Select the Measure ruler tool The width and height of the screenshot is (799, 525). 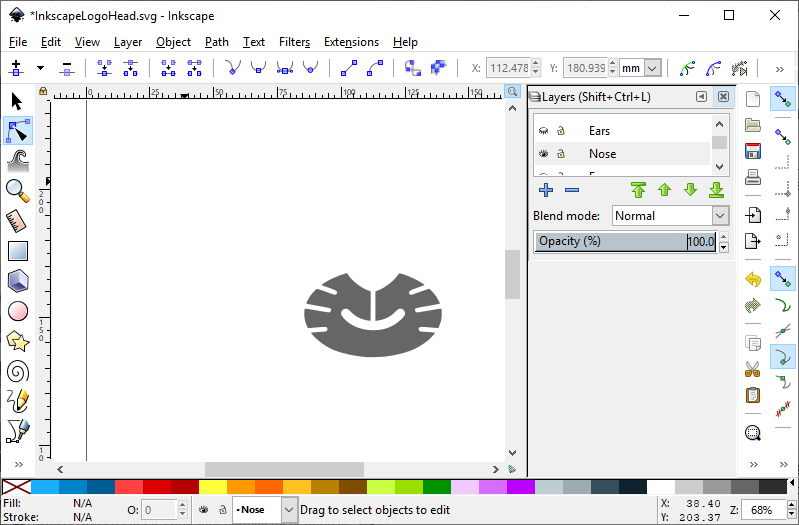[x=17, y=221]
